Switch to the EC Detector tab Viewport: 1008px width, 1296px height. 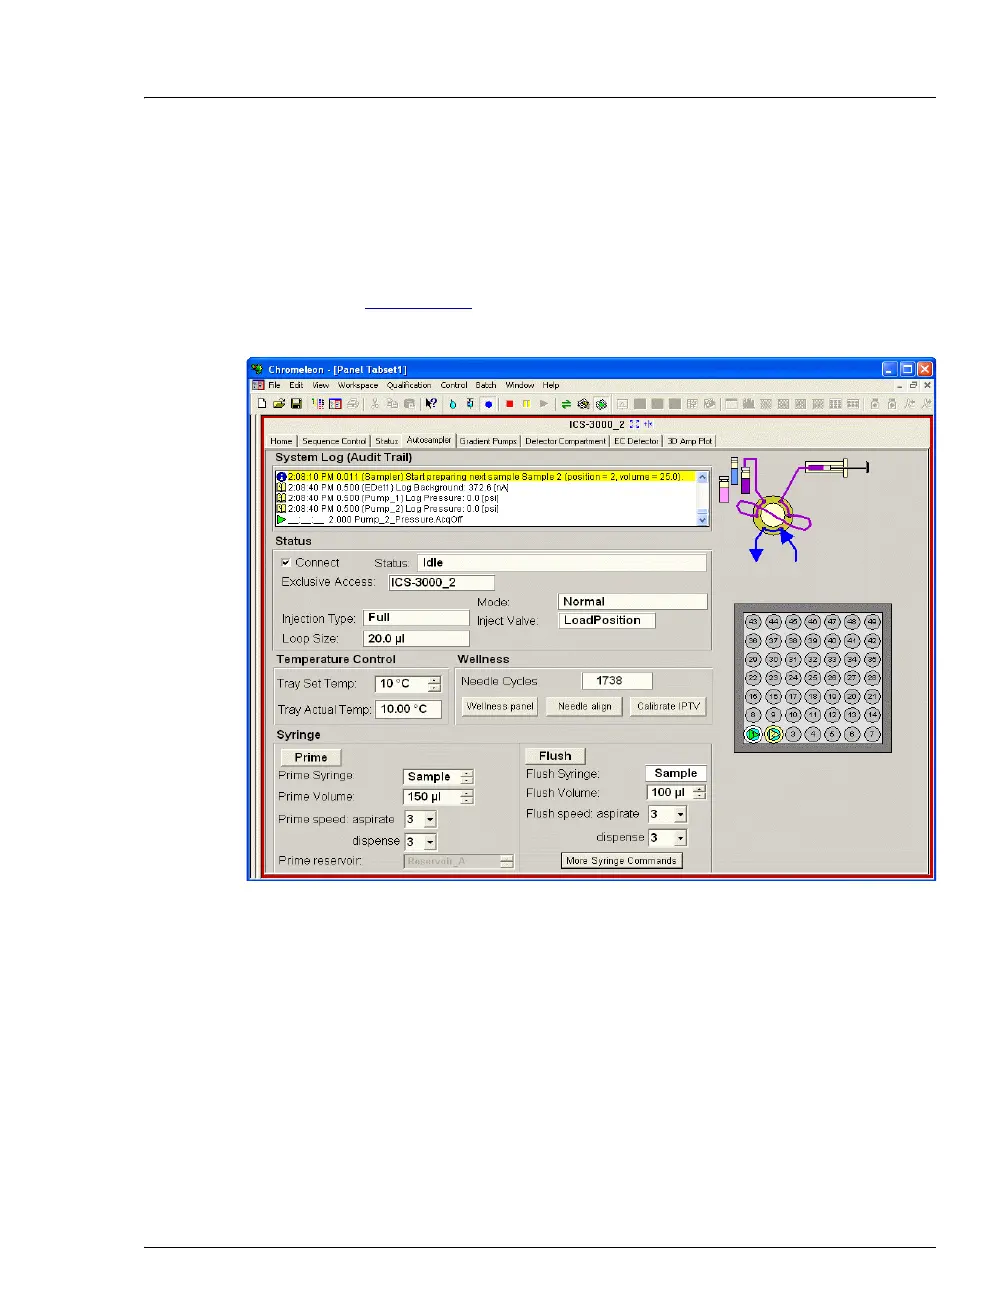click(x=636, y=441)
